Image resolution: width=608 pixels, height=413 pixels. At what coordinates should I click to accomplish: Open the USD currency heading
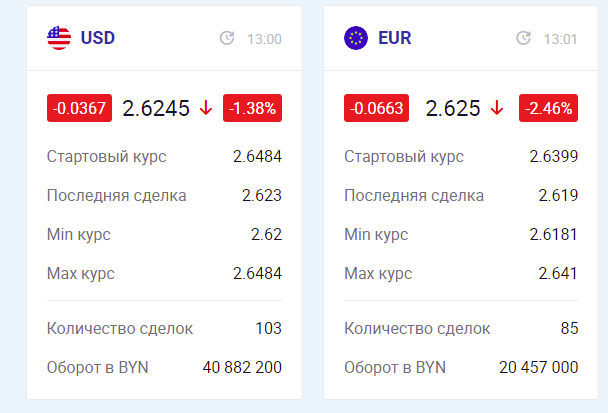98,38
